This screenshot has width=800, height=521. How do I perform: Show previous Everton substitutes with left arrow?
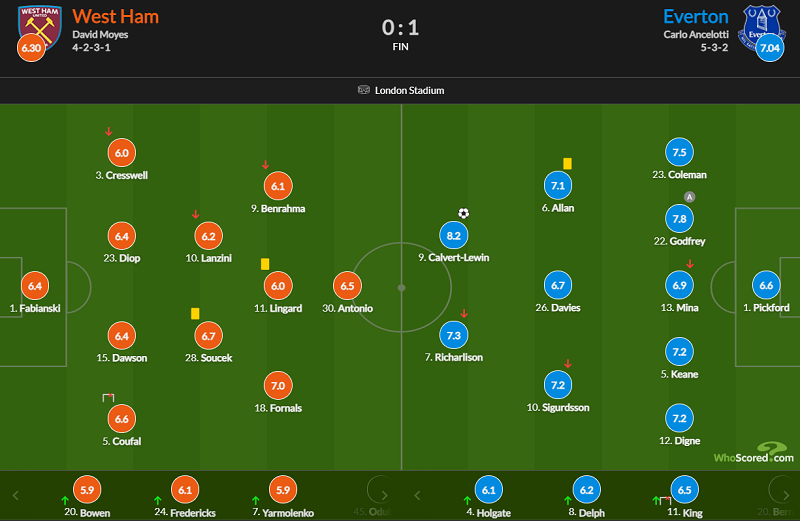click(417, 495)
